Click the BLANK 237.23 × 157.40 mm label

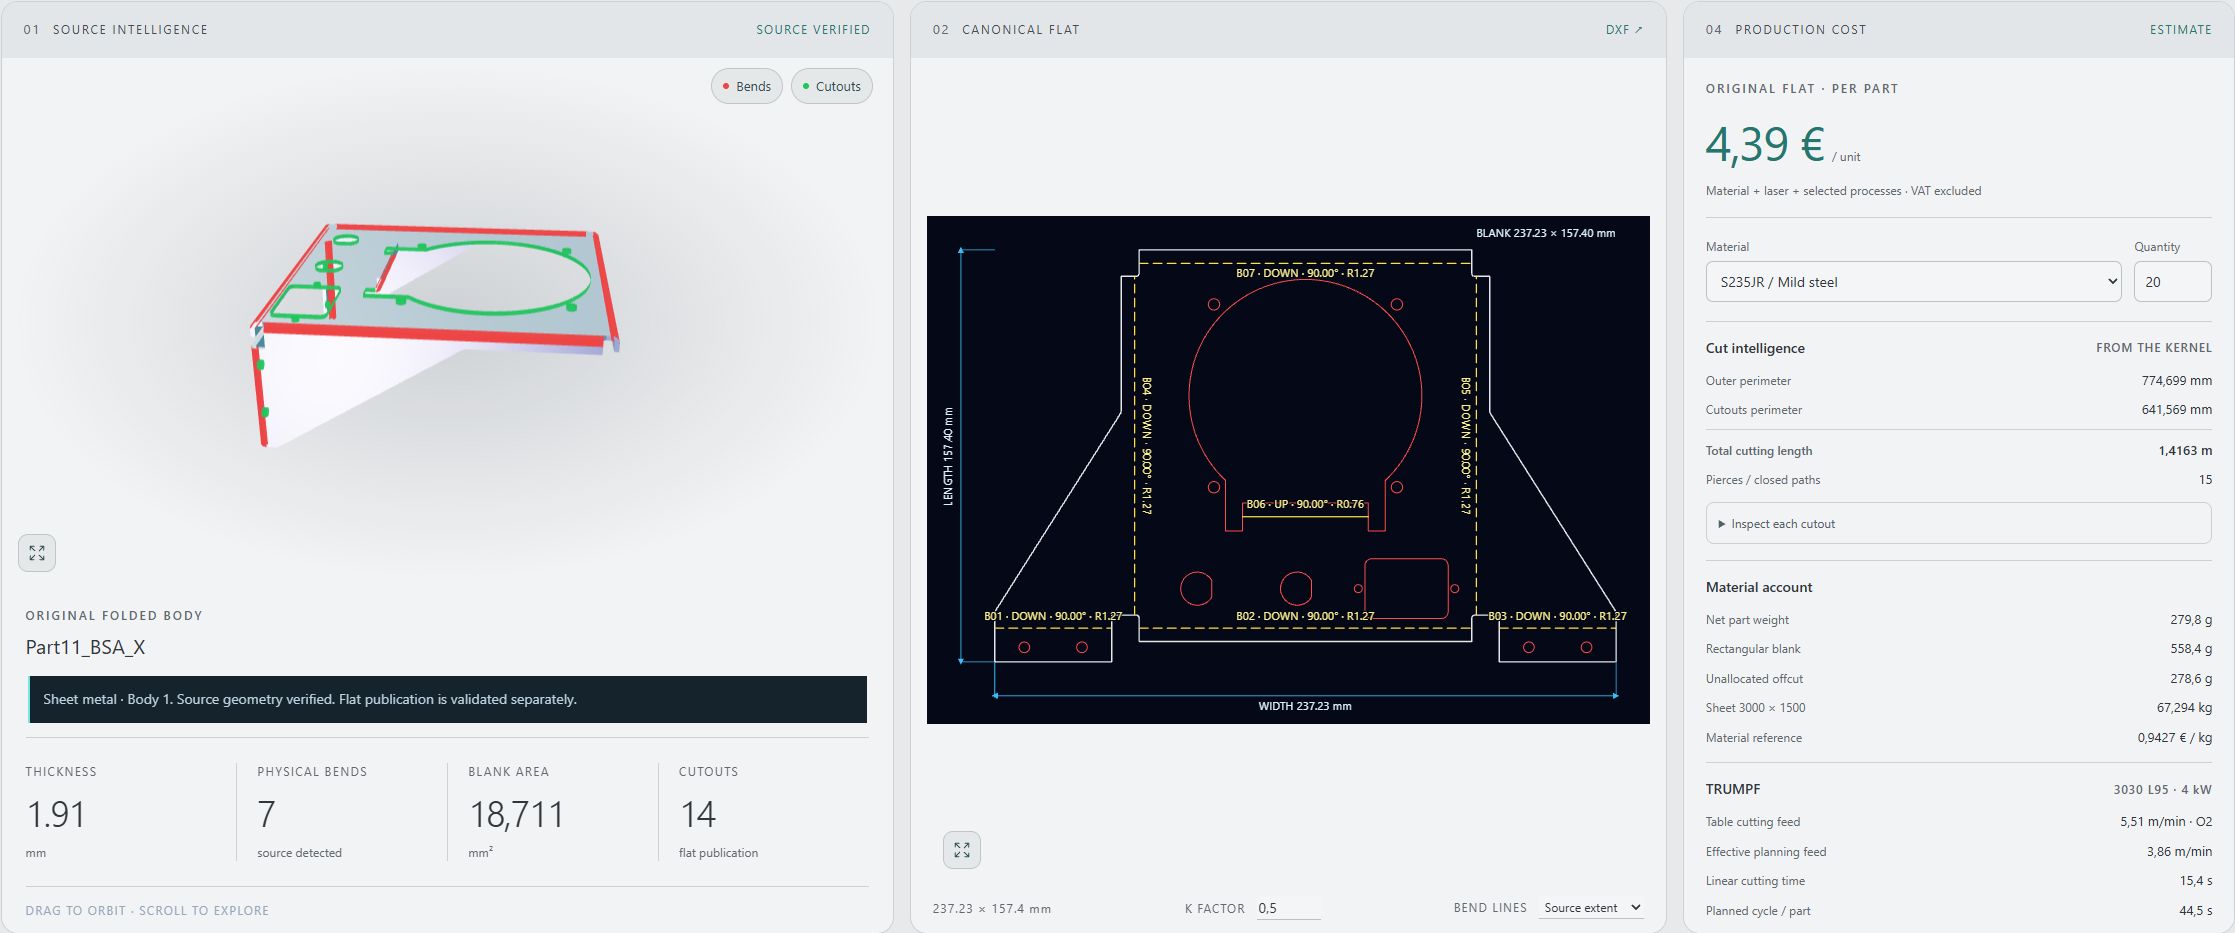click(1545, 233)
